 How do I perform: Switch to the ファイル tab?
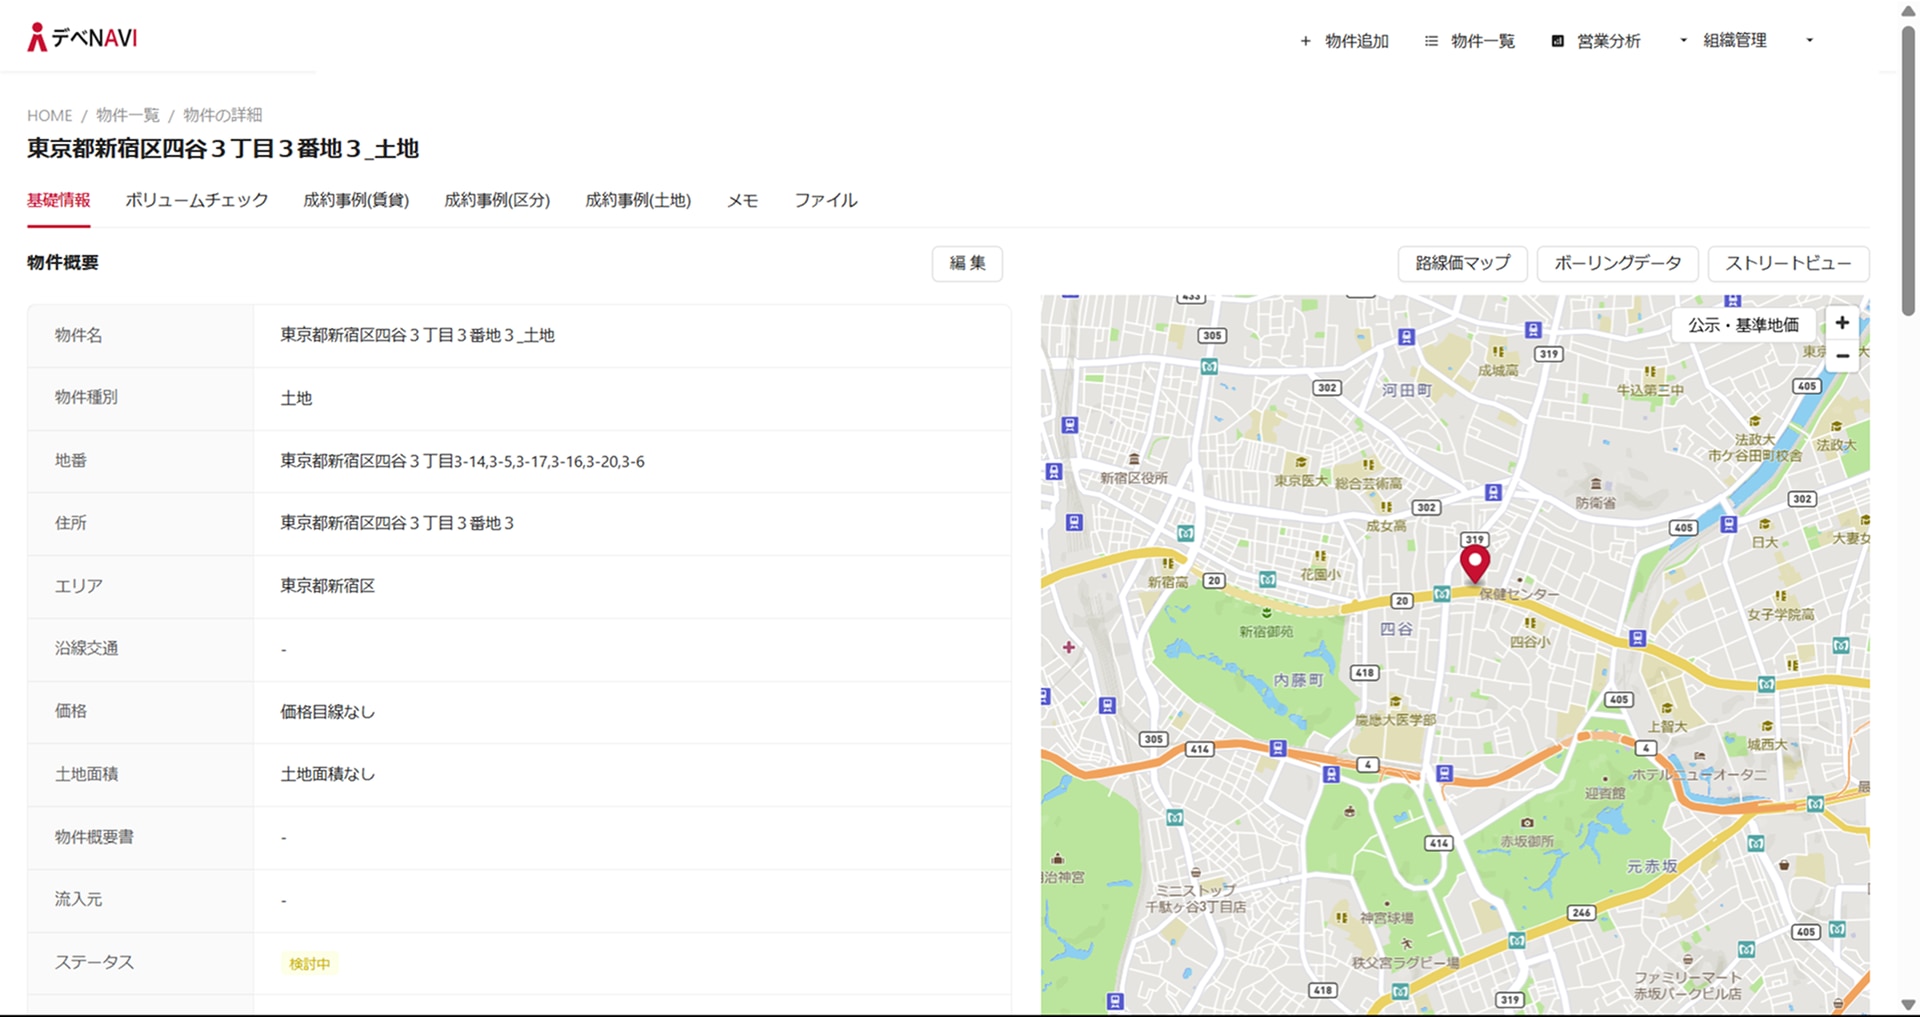826,200
